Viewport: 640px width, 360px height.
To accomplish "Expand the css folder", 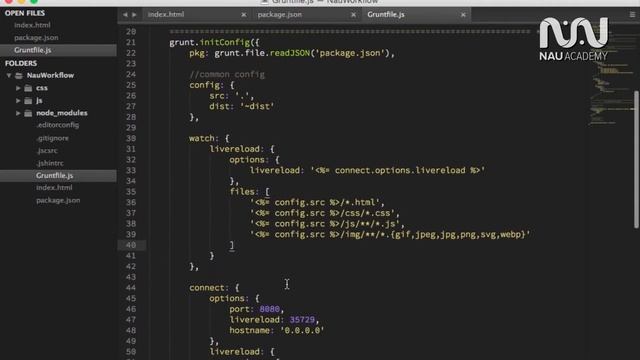I will point(18,88).
